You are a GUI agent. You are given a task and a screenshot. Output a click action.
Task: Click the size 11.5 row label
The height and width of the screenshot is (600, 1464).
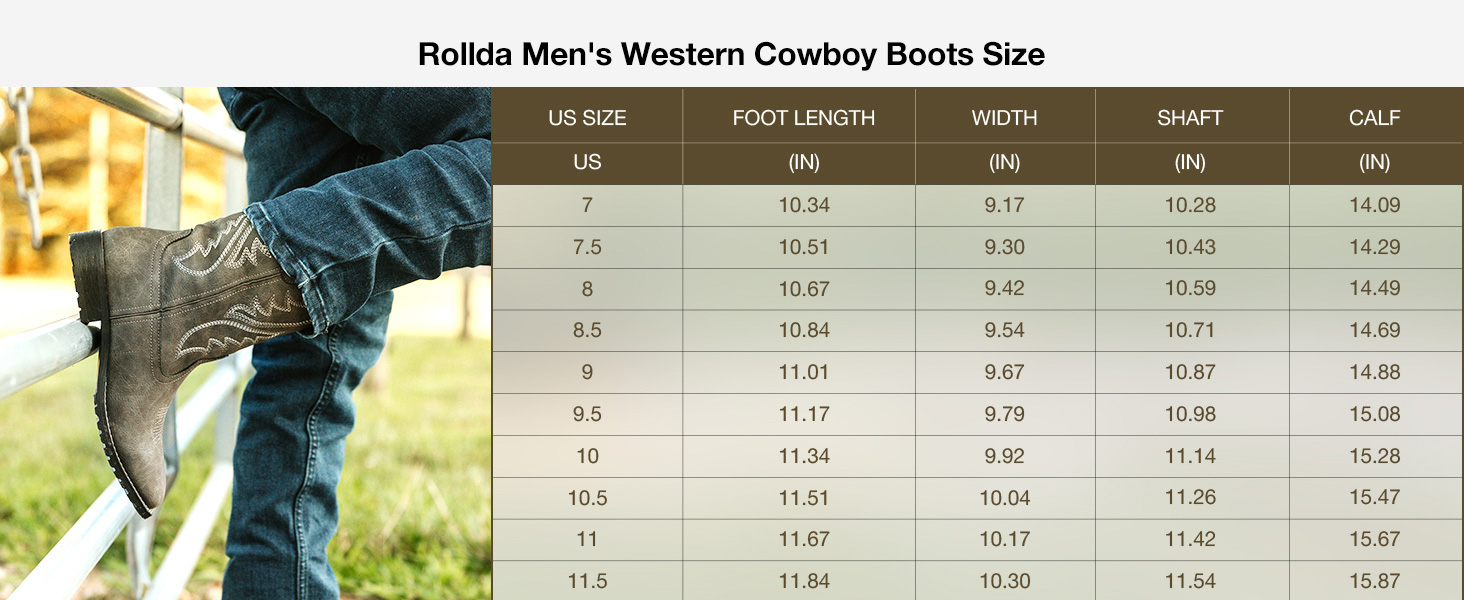coord(587,581)
